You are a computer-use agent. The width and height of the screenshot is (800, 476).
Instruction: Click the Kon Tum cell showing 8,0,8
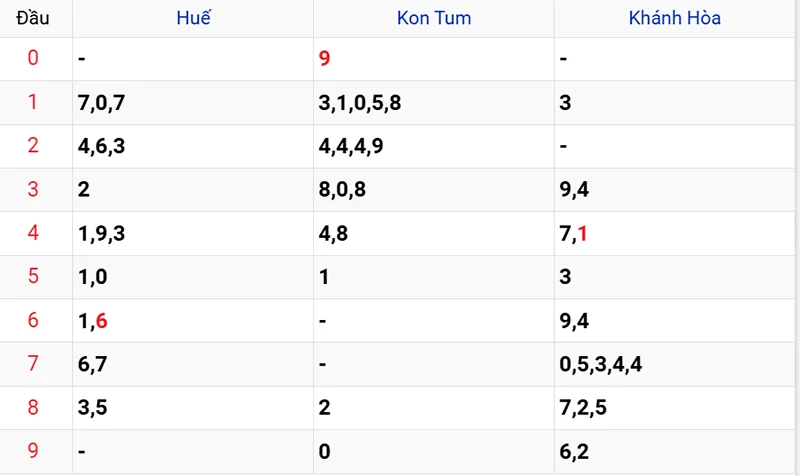(x=342, y=189)
